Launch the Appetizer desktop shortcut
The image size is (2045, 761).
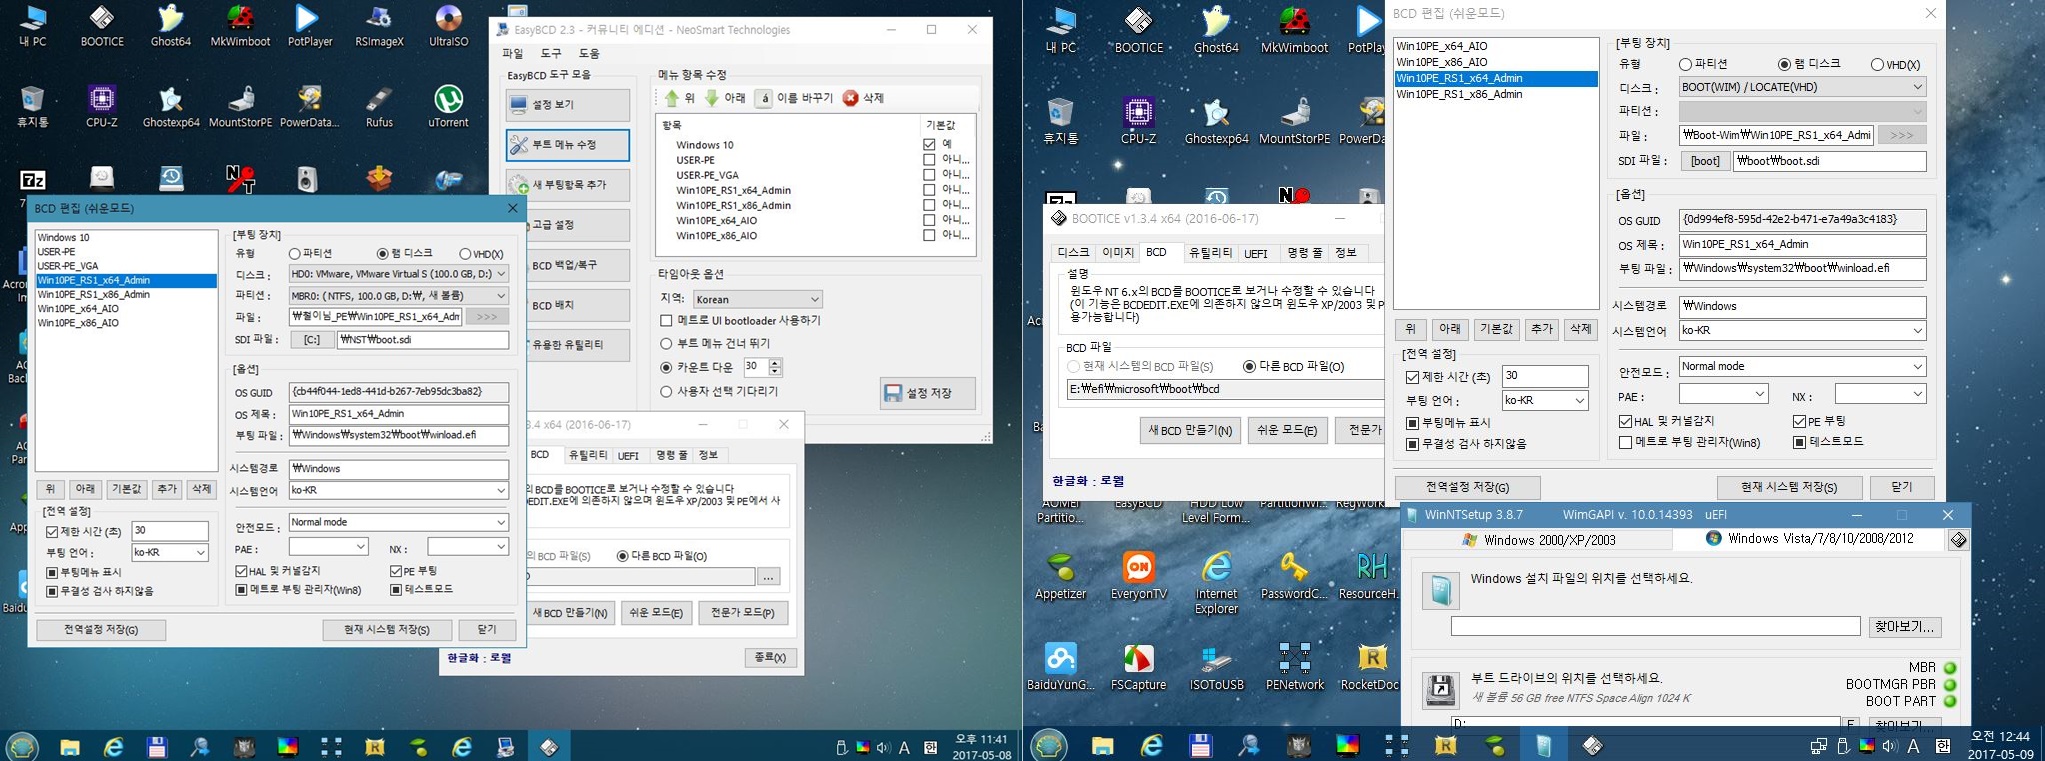pyautogui.click(x=1060, y=576)
